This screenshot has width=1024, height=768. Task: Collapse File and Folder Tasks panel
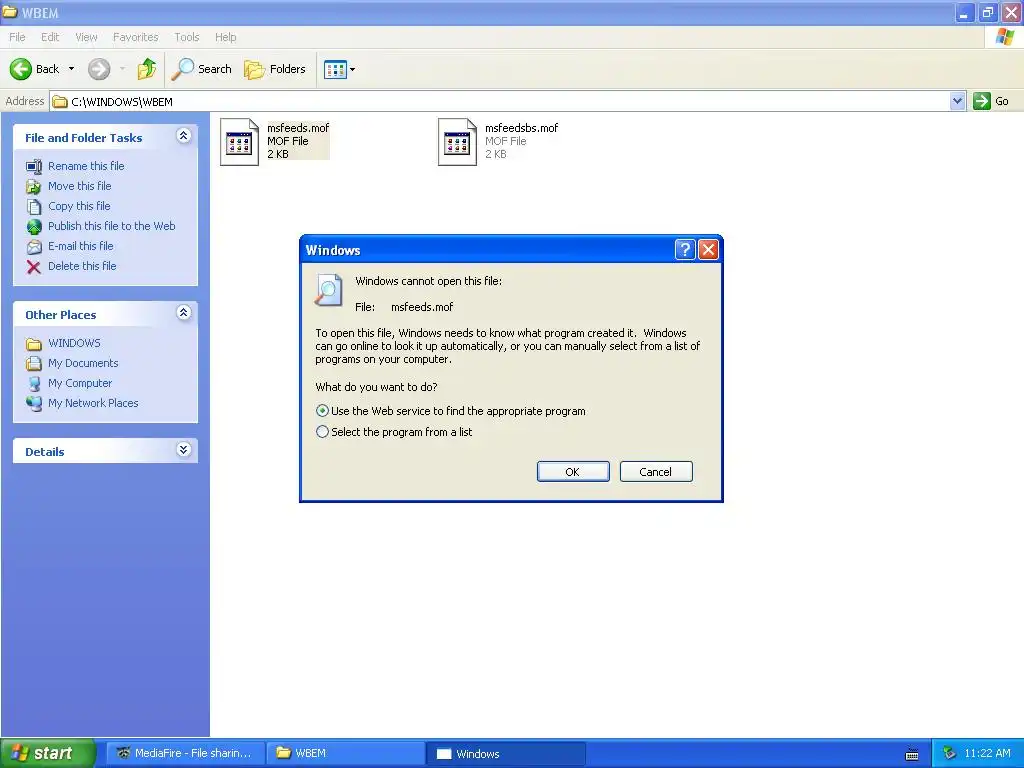point(184,136)
